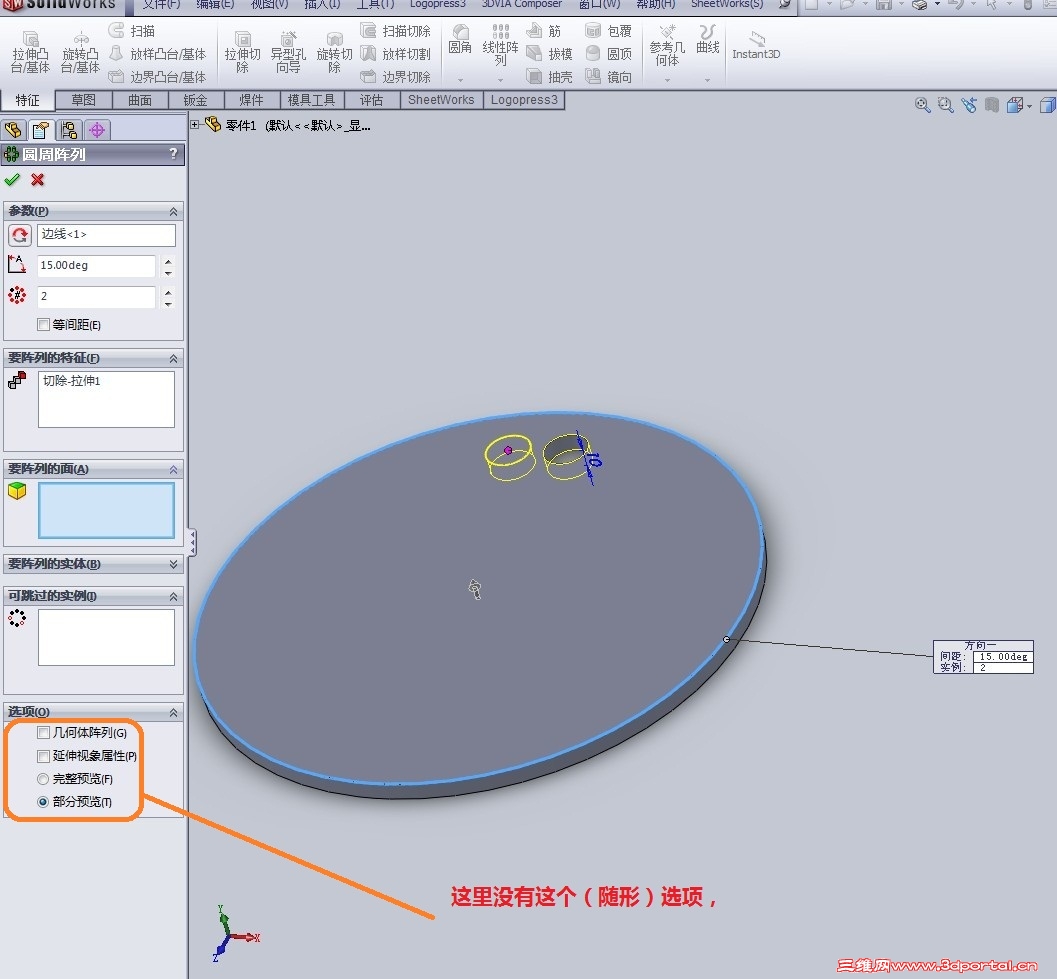Viewport: 1057px width, 979px height.
Task: Click the 要阵列的面 faces selection box
Action: (x=106, y=510)
